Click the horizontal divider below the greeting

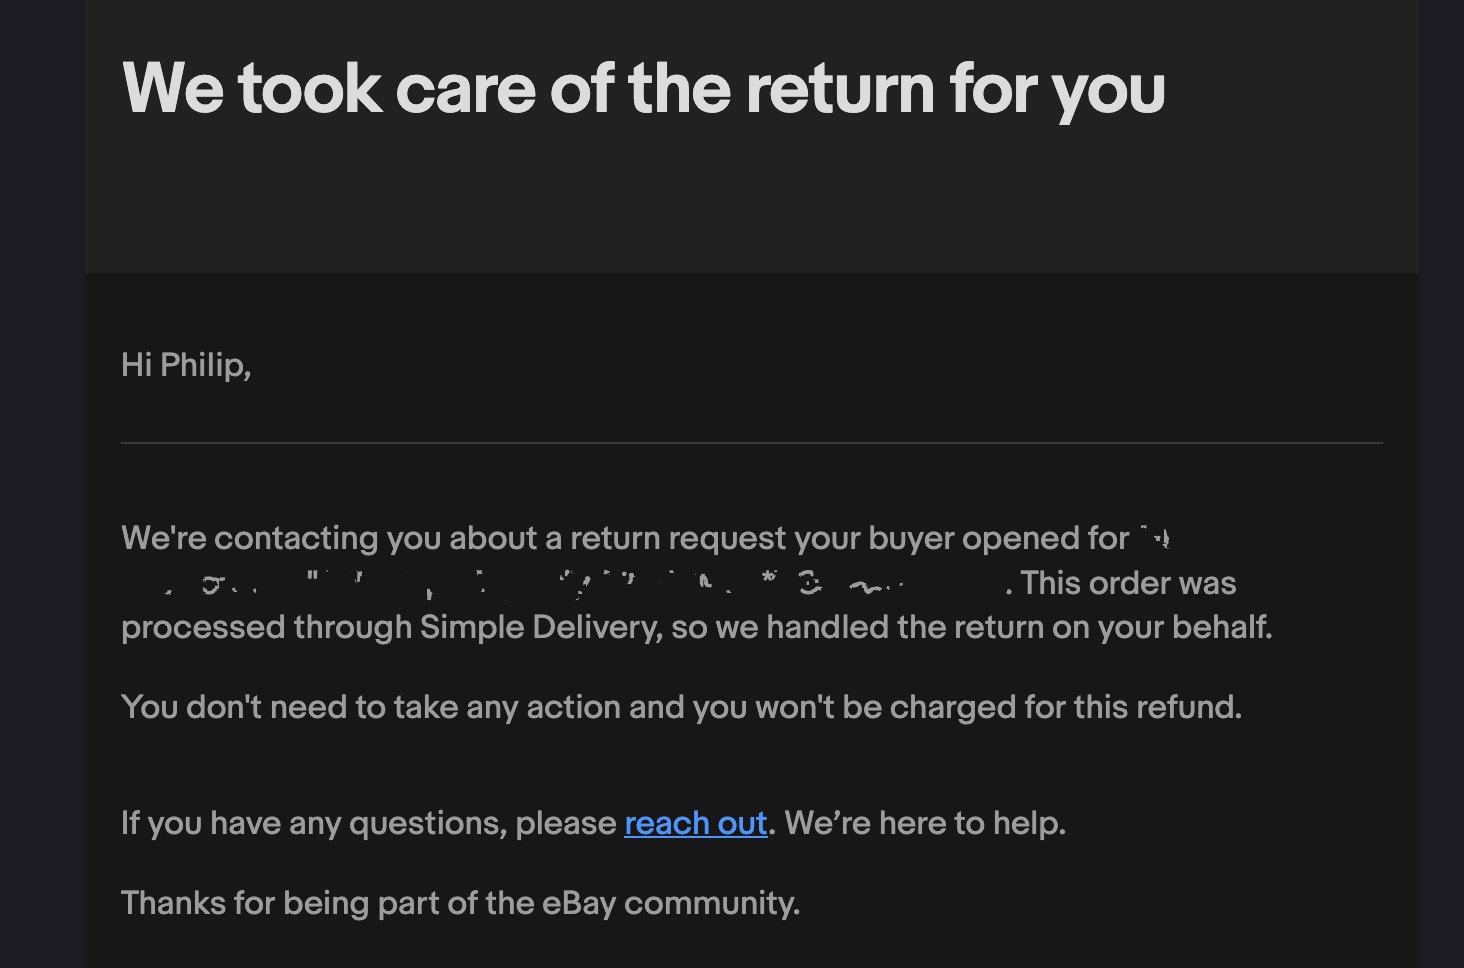pos(751,442)
